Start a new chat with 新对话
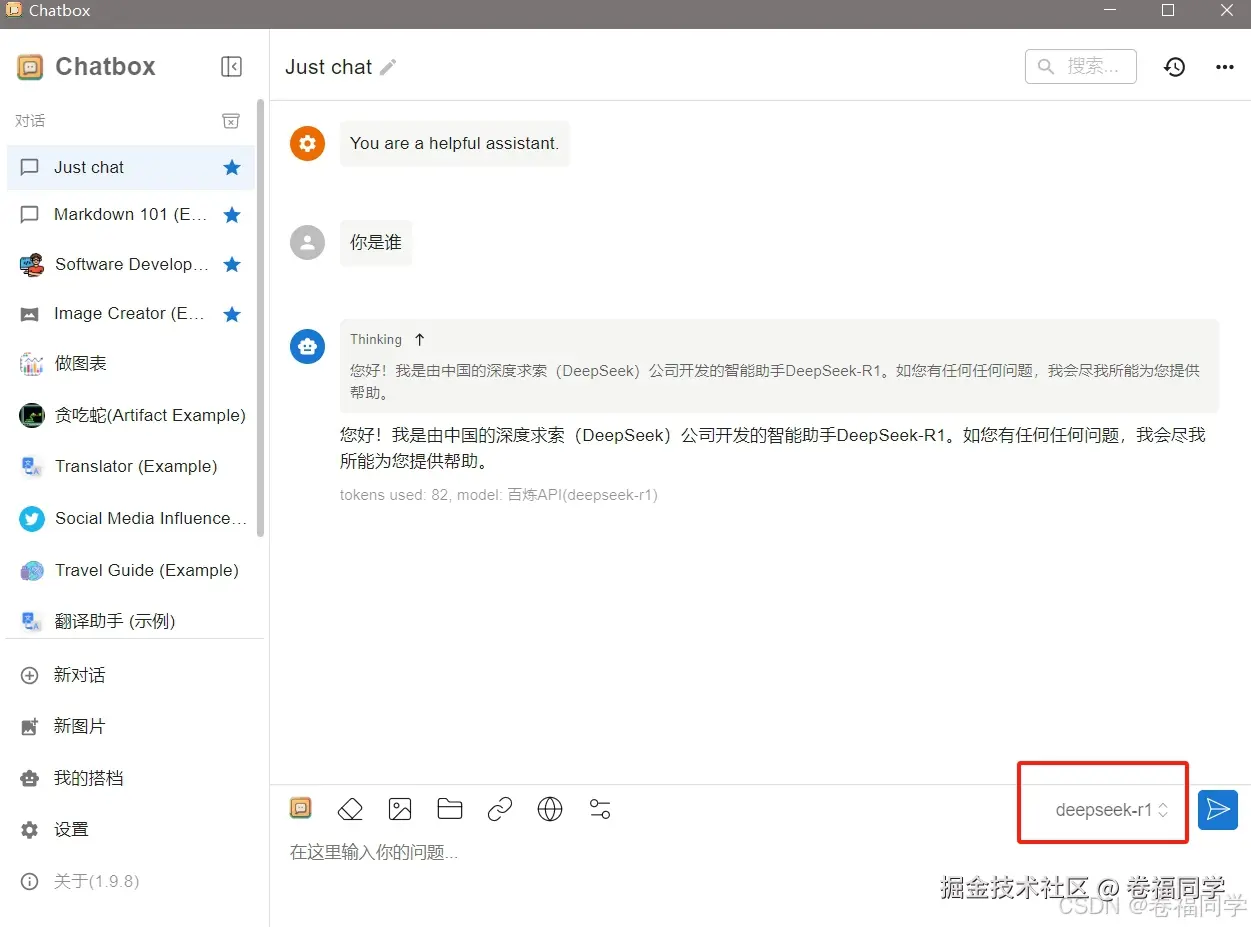This screenshot has width=1251, height=927. [131, 676]
